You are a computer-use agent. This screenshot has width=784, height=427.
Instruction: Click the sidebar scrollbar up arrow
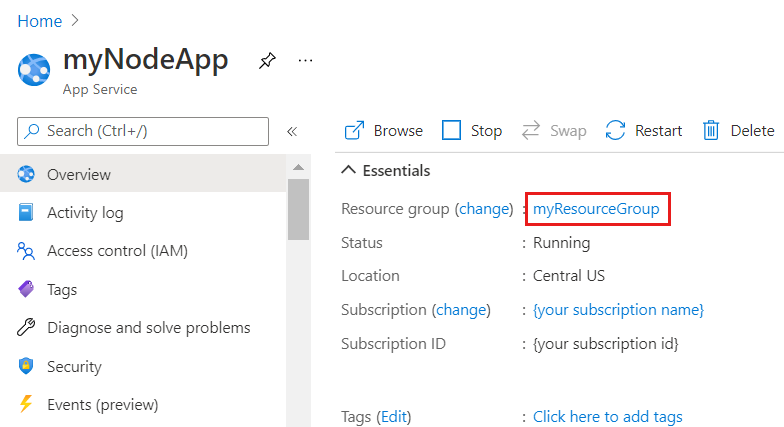click(298, 168)
